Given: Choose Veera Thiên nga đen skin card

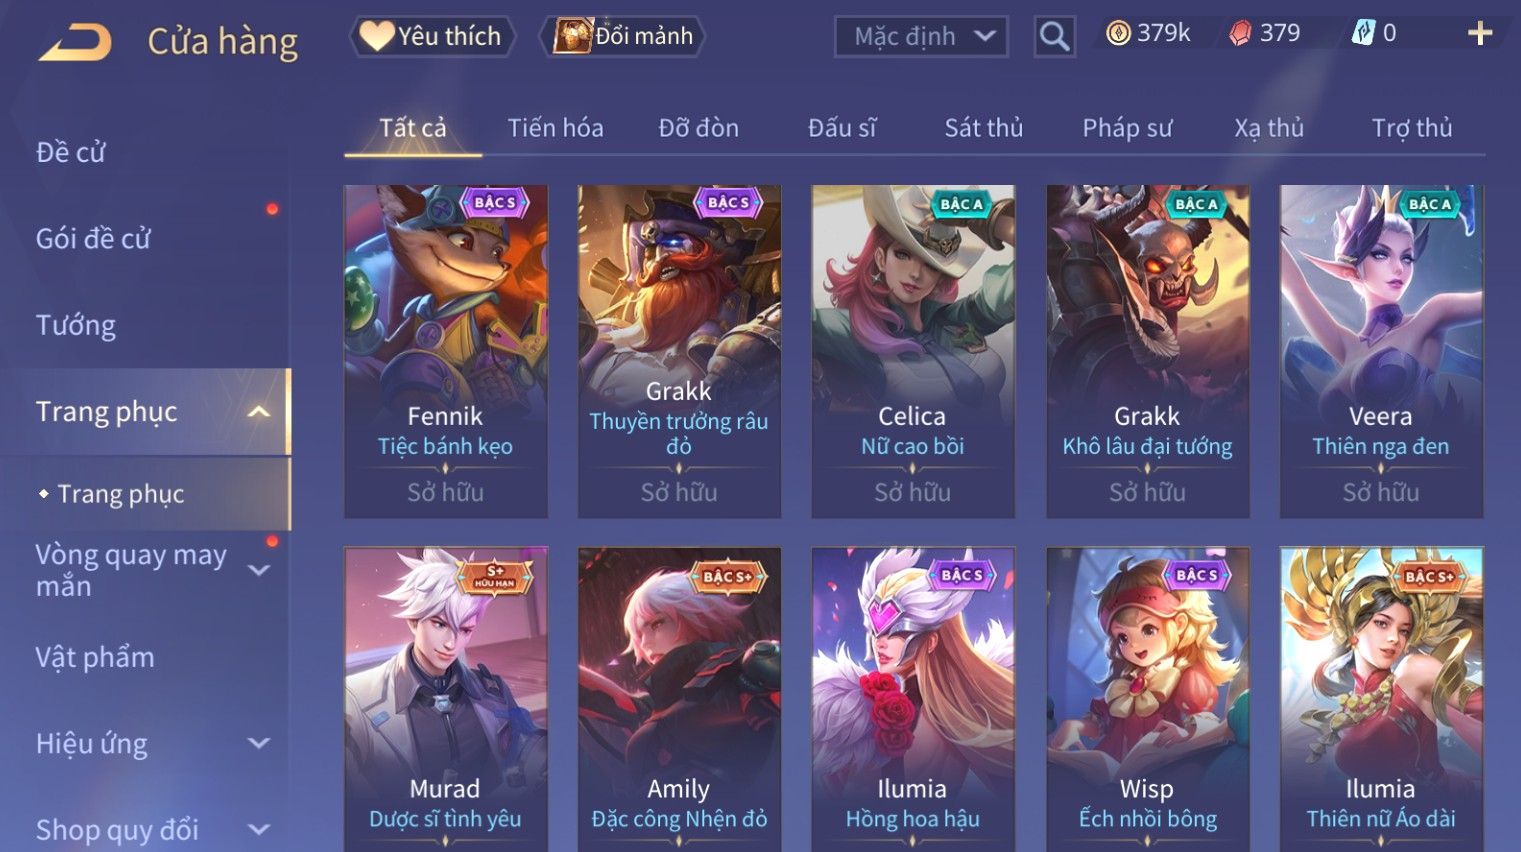Looking at the screenshot, I should click(1381, 351).
